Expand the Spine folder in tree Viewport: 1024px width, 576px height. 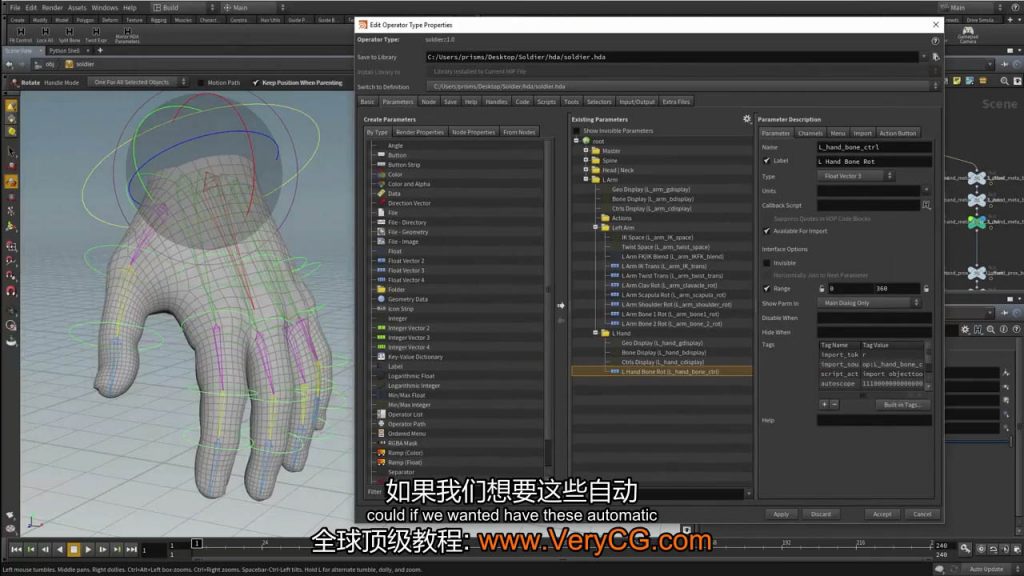[586, 160]
